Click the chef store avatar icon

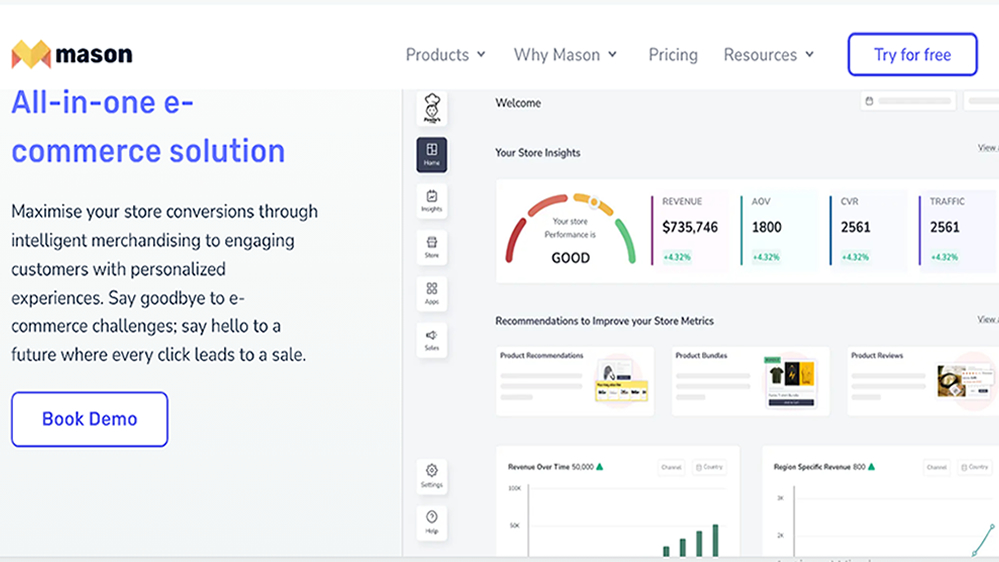coord(432,108)
